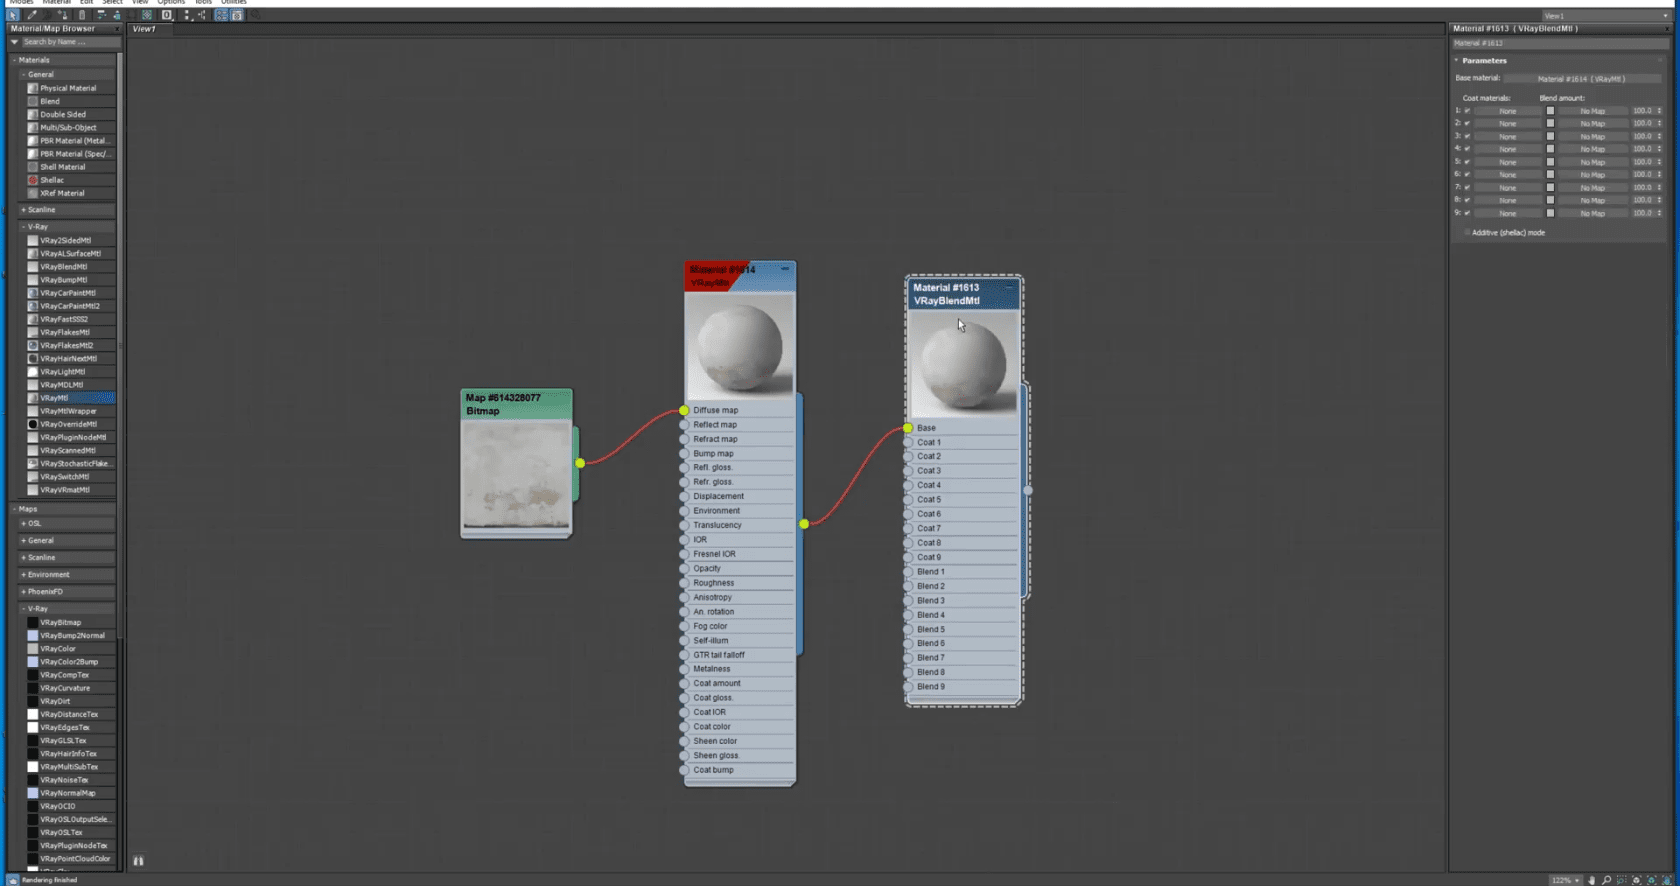Viewport: 1680px width, 886px height.
Task: Click the eyedropper Pick Material tool
Action: [x=32, y=15]
